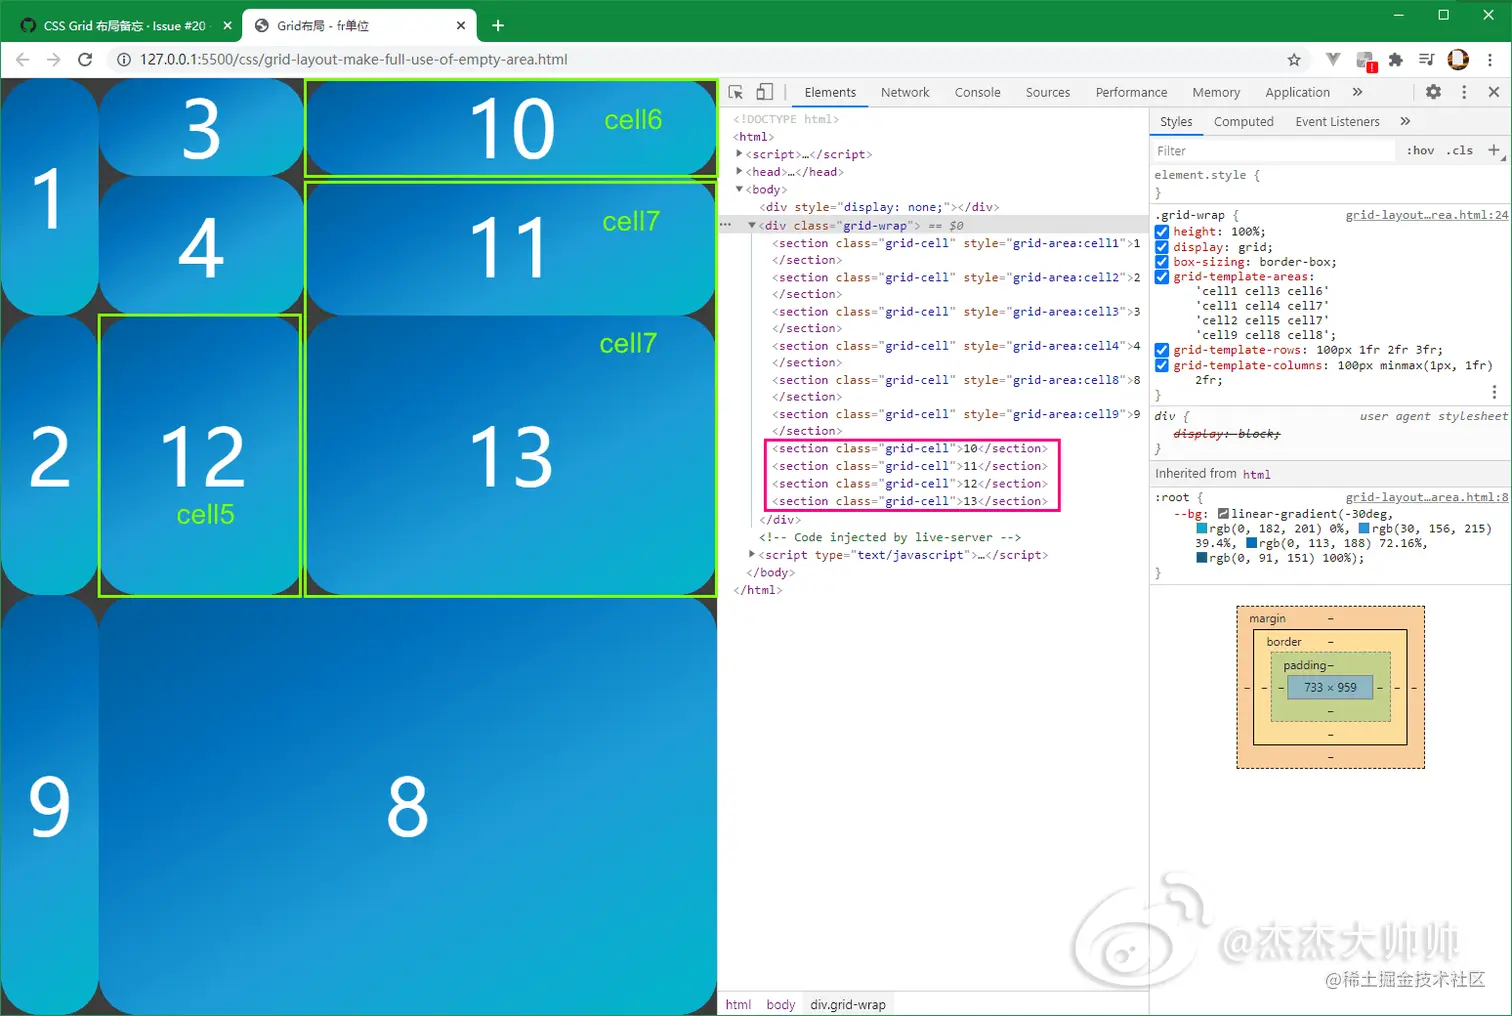Expand the script type=text/javascript node
The width and height of the screenshot is (1512, 1016).
point(752,554)
